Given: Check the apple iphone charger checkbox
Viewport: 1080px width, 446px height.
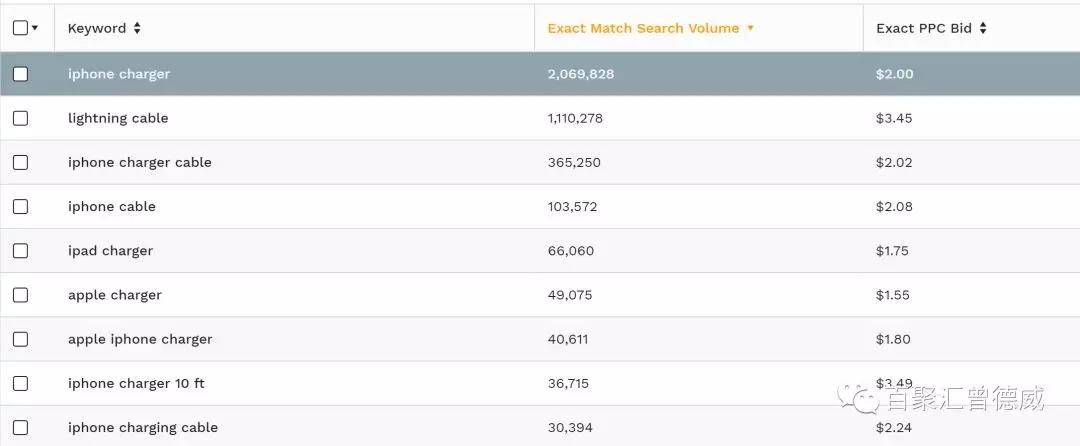Looking at the screenshot, I should [20, 339].
